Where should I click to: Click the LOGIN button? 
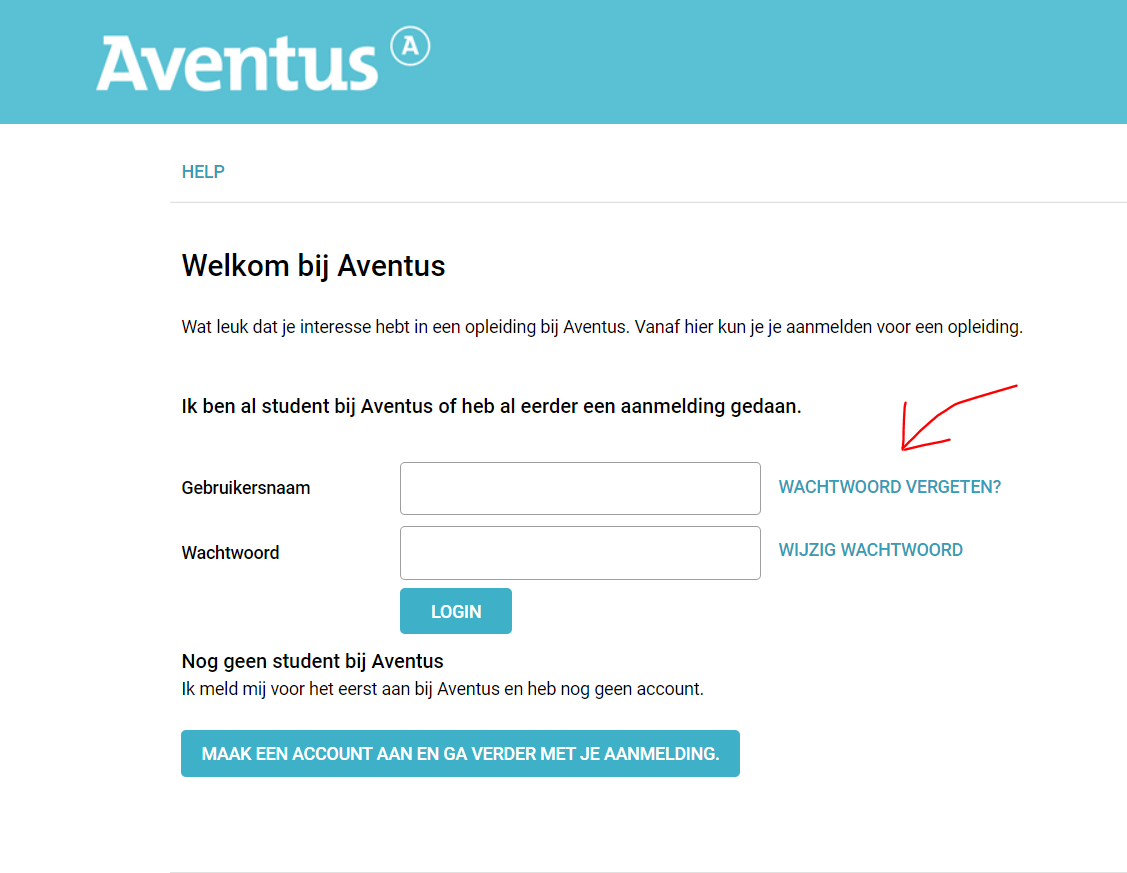(x=456, y=611)
